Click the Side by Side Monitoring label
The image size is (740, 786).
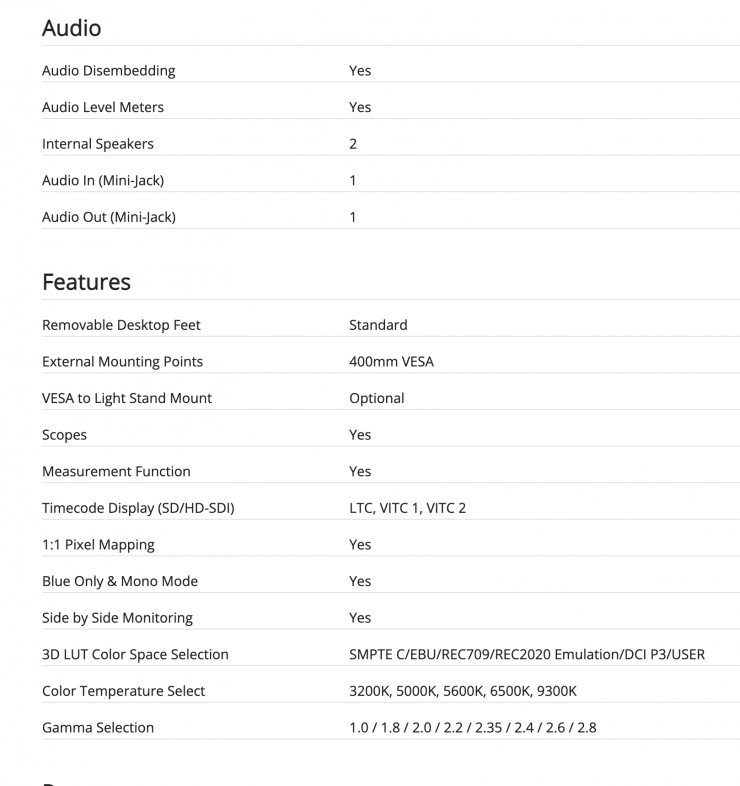(117, 618)
